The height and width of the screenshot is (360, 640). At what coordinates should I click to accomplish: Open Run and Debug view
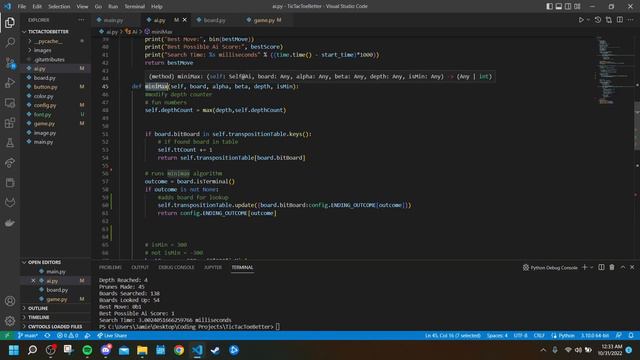[x=10, y=83]
